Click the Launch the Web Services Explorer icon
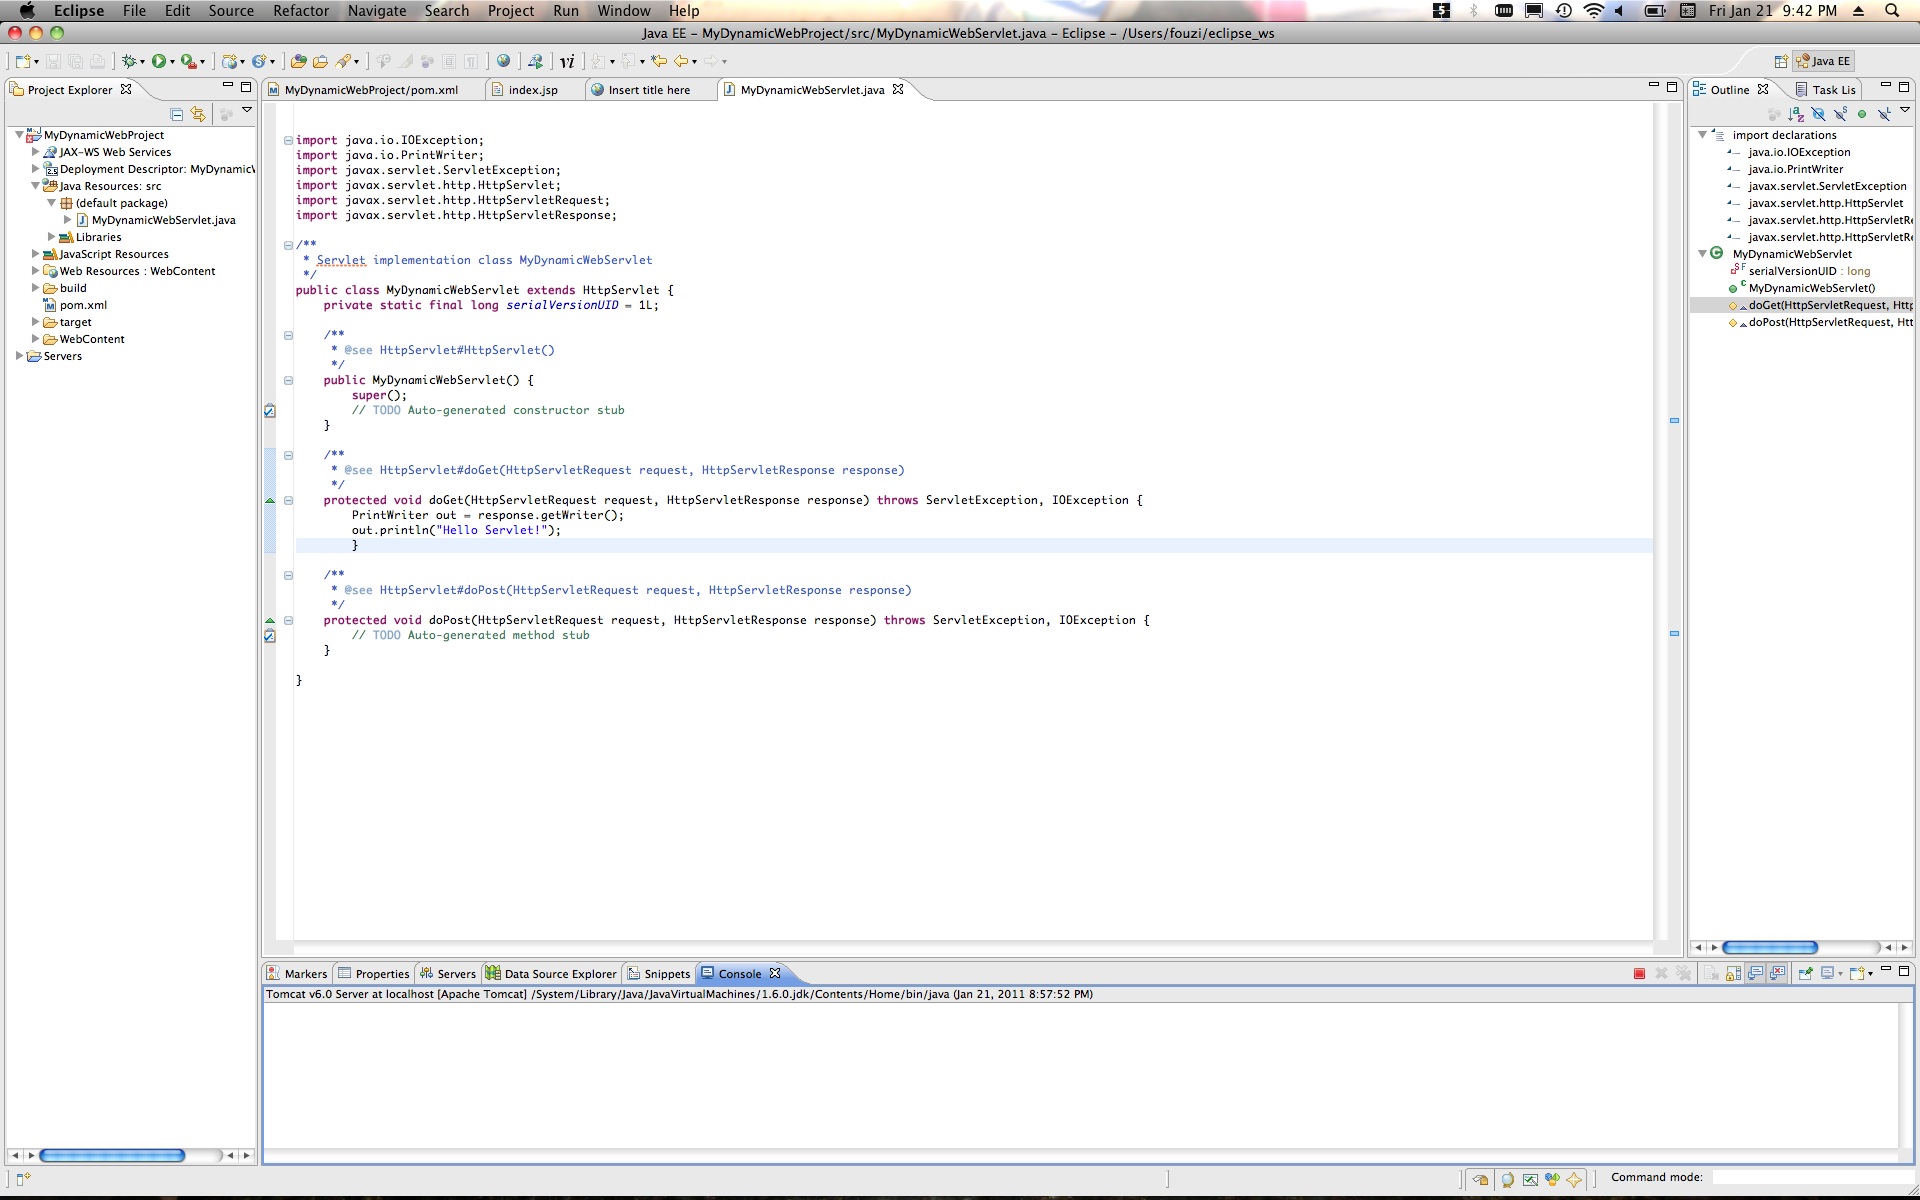 coord(535,61)
